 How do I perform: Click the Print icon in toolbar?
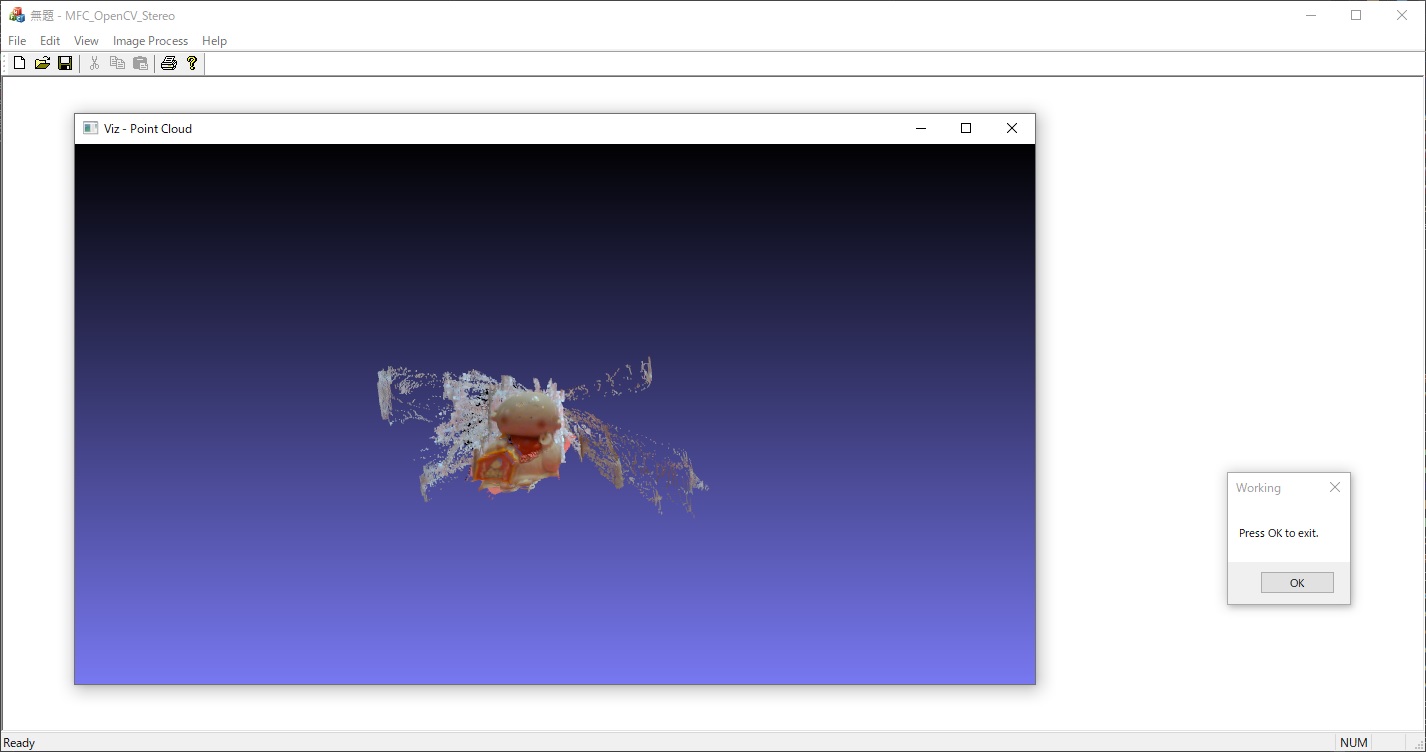[169, 63]
